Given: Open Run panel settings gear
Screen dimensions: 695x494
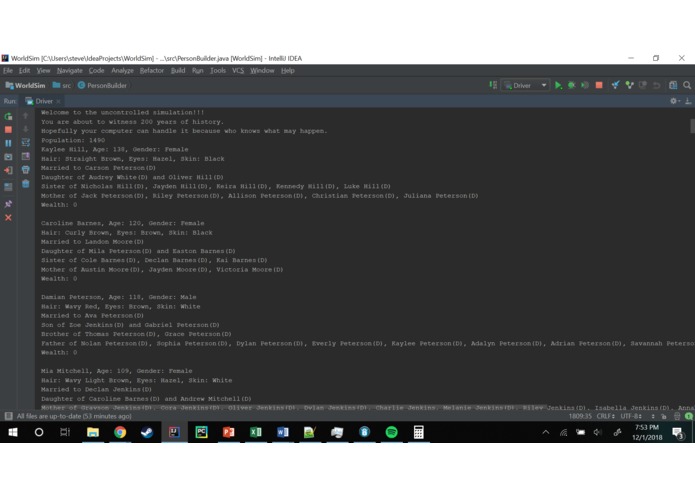Looking at the screenshot, I should pos(674,101).
